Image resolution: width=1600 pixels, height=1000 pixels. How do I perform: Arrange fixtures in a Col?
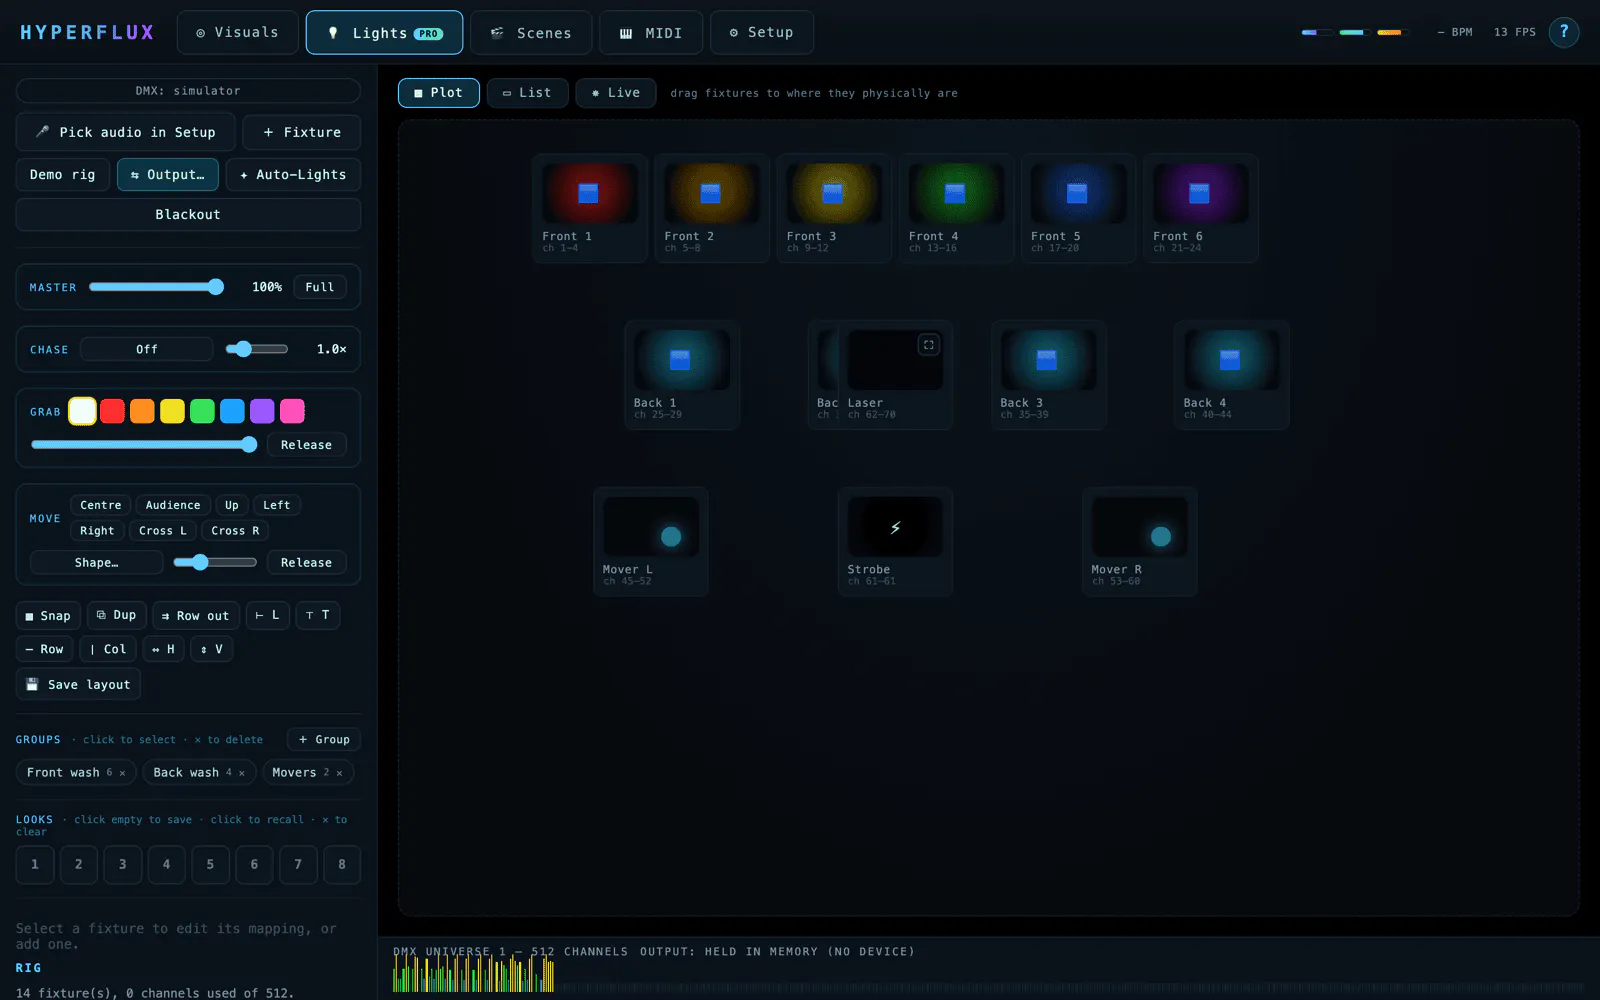coord(108,649)
